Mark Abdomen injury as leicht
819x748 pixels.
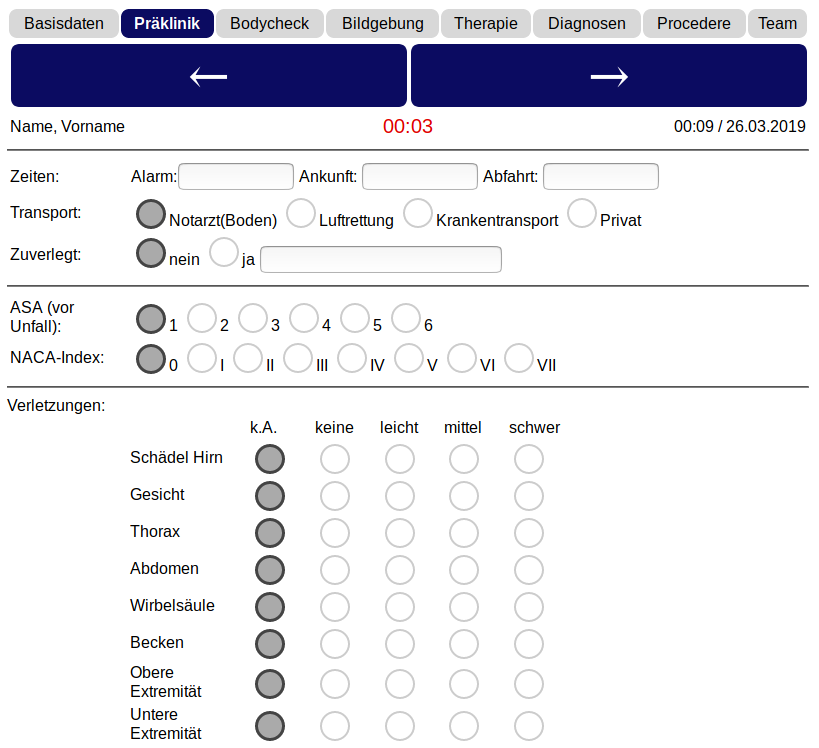(x=400, y=570)
